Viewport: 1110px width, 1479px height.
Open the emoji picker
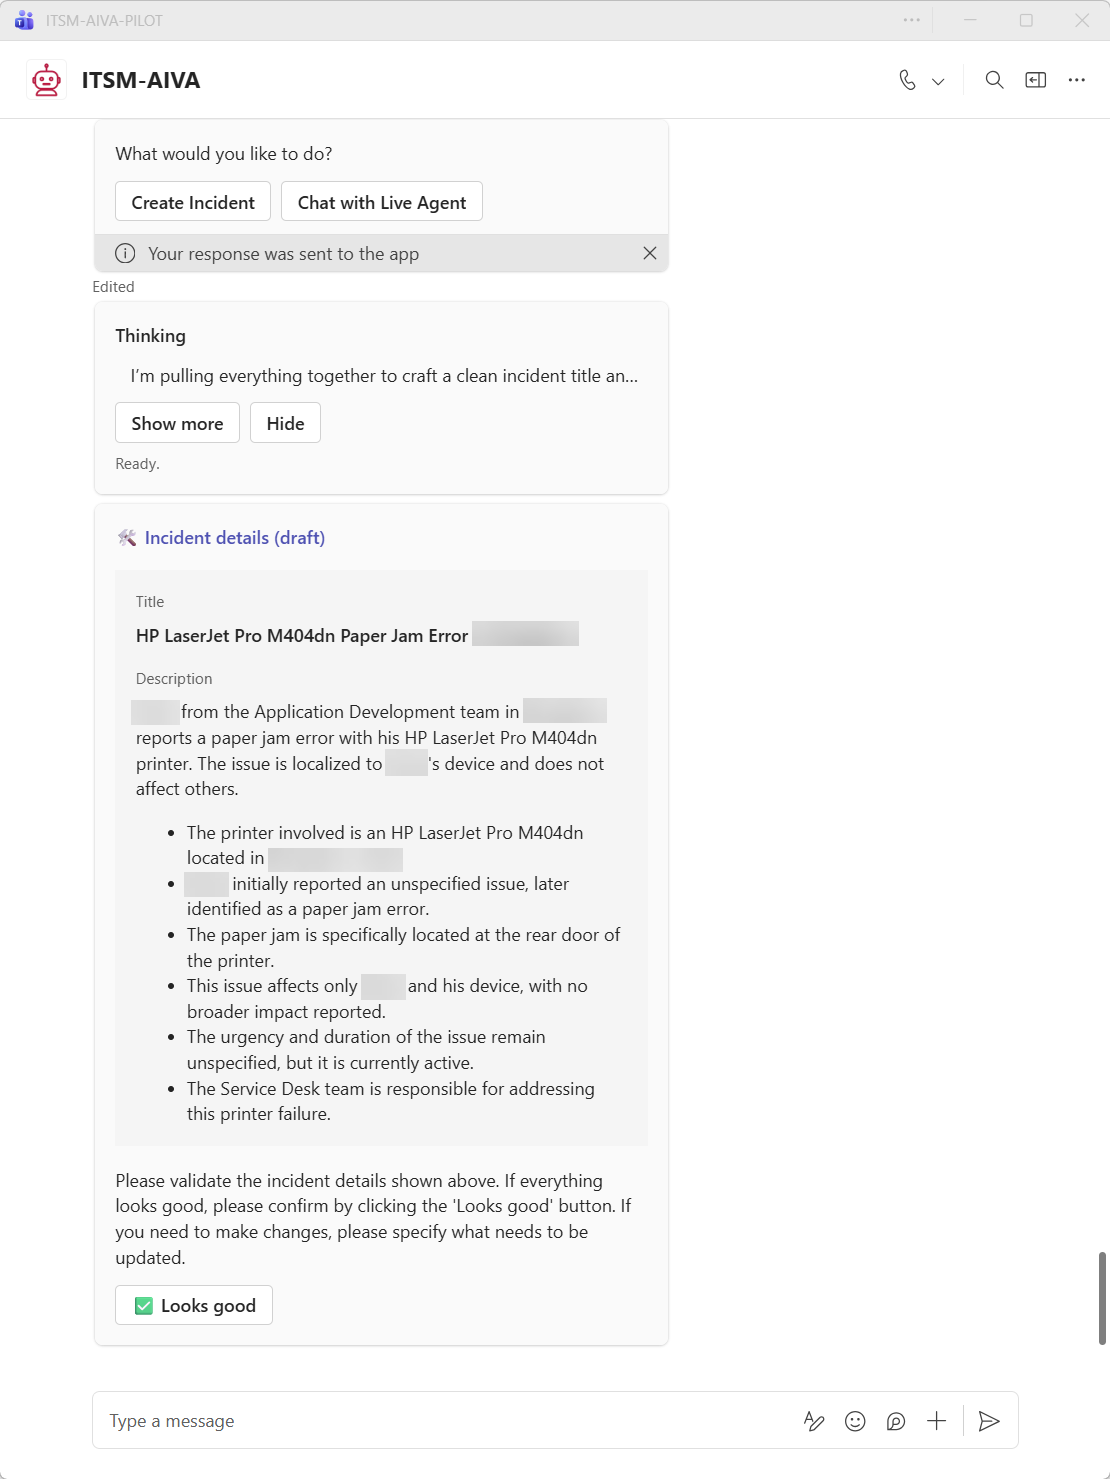tap(855, 1421)
